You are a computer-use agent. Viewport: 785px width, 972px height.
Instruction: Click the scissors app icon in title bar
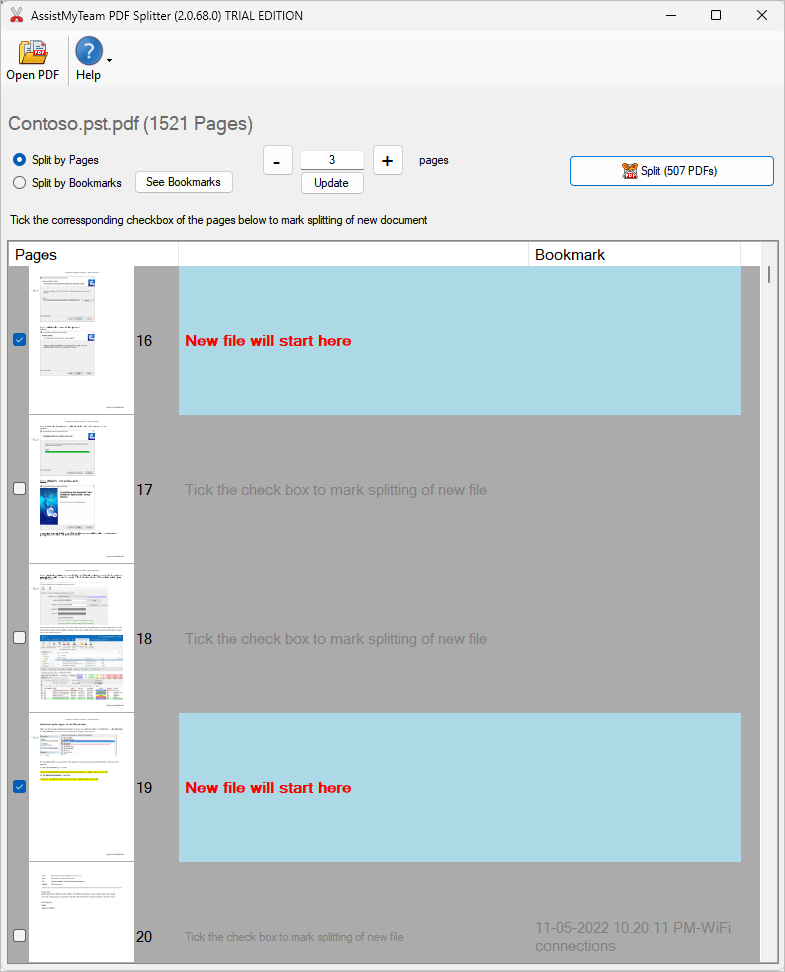(16, 16)
